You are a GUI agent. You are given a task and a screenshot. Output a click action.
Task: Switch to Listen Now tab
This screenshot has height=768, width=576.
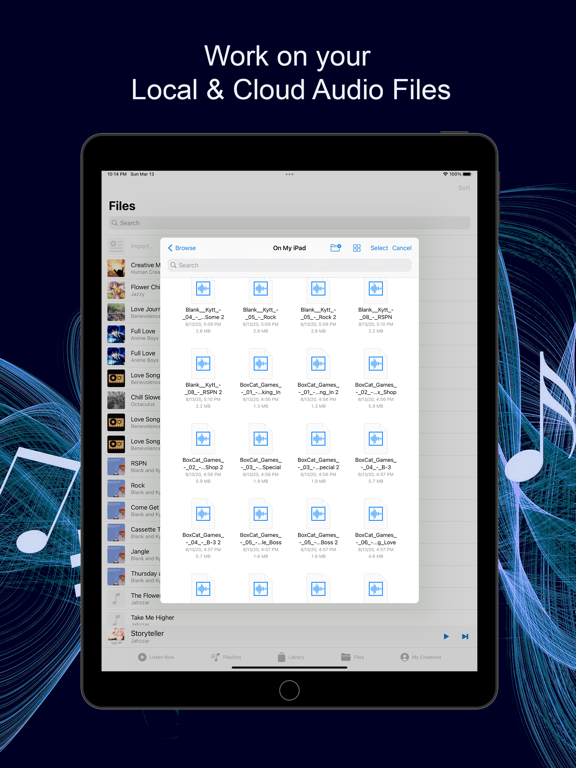156,657
